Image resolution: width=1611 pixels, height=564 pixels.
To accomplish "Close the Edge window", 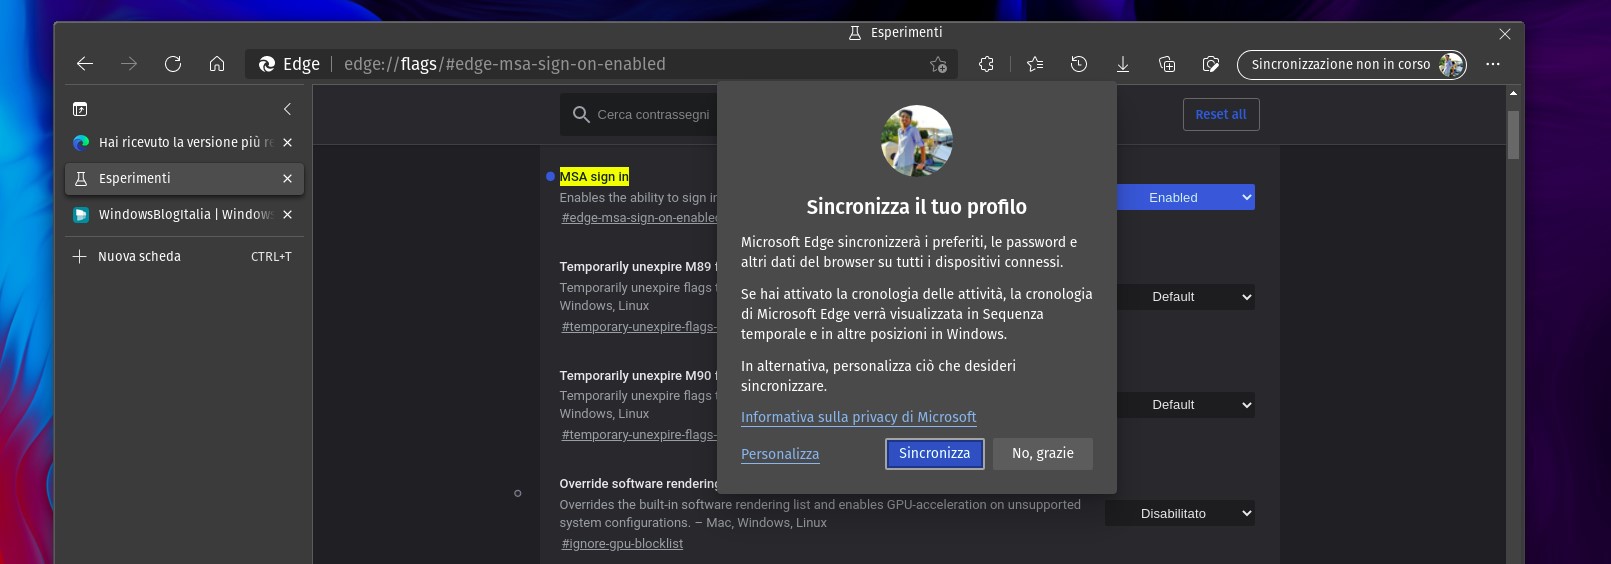I will click(x=1505, y=34).
